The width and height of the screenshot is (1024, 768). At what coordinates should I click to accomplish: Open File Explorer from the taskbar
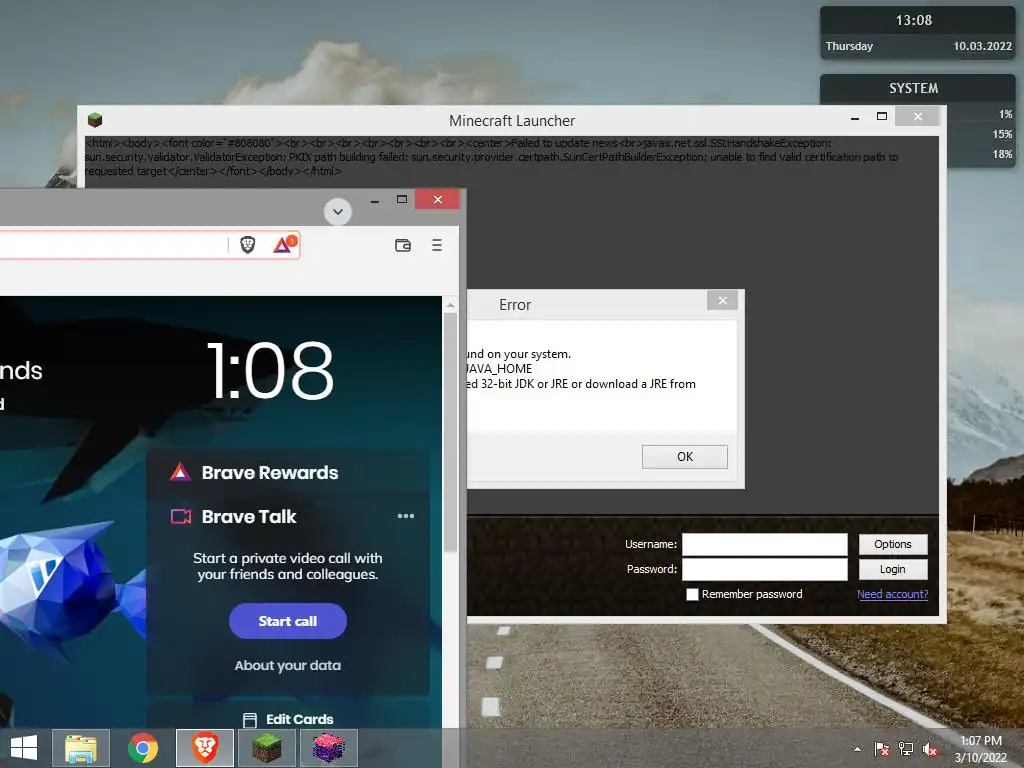[x=81, y=748]
